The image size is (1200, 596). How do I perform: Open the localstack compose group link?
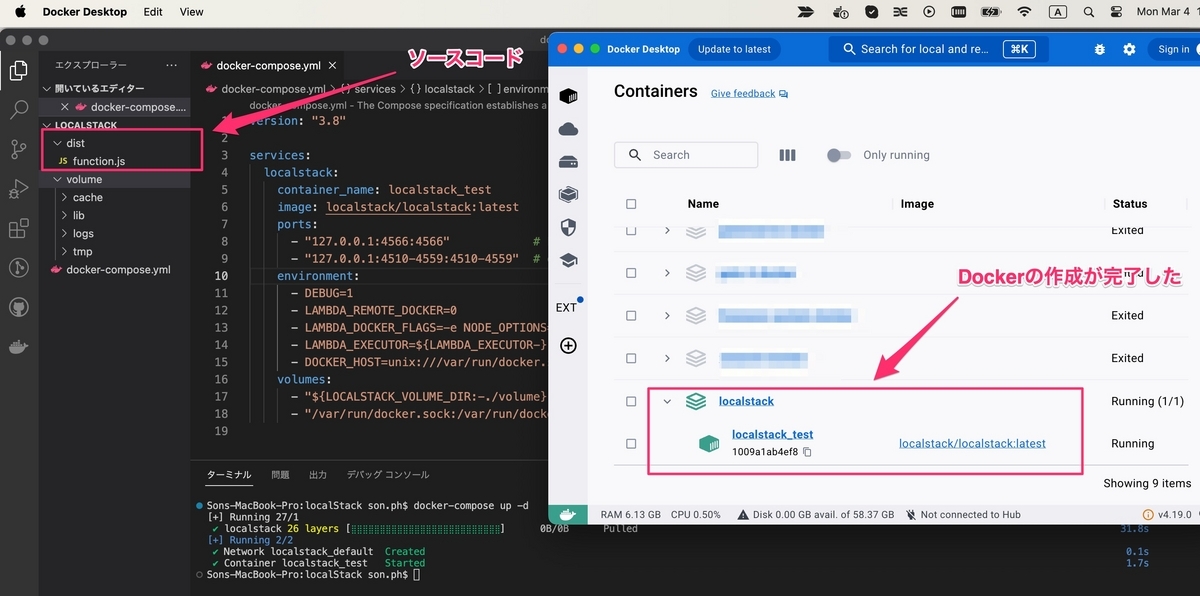point(746,401)
